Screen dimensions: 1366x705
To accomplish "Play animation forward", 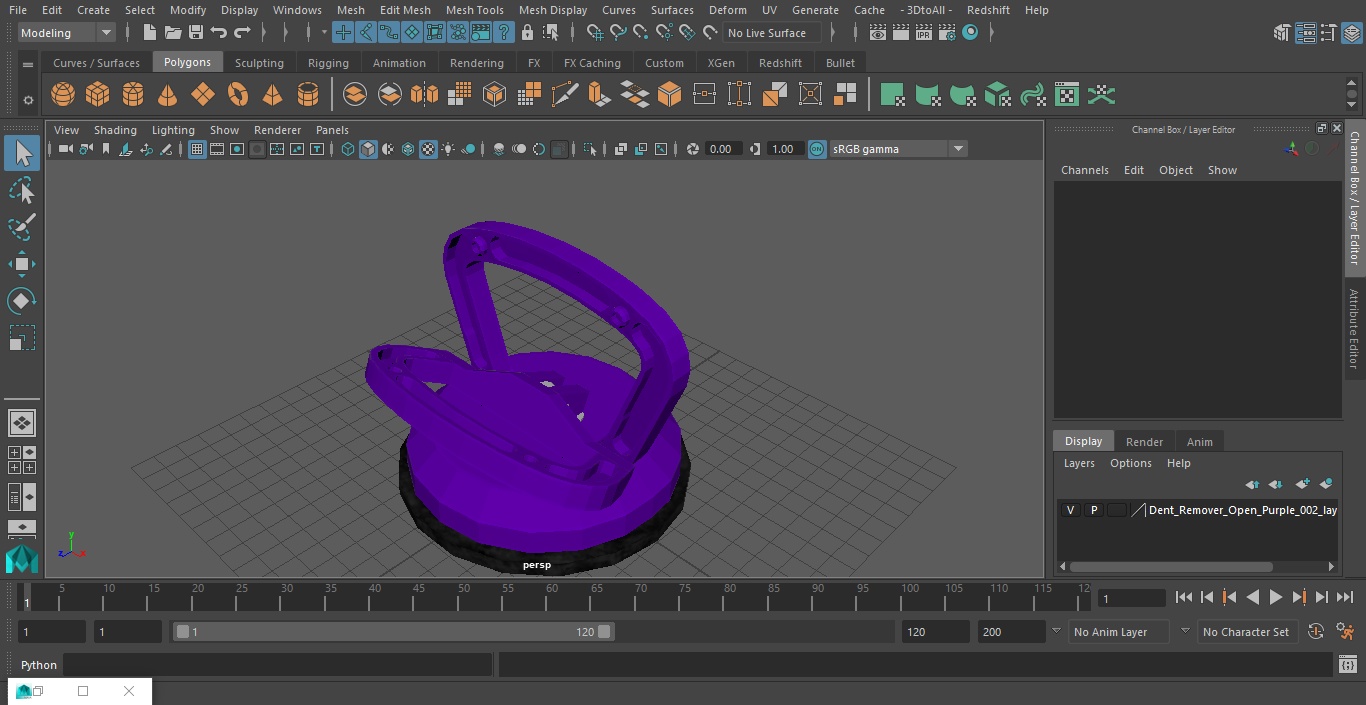I will point(1276,597).
